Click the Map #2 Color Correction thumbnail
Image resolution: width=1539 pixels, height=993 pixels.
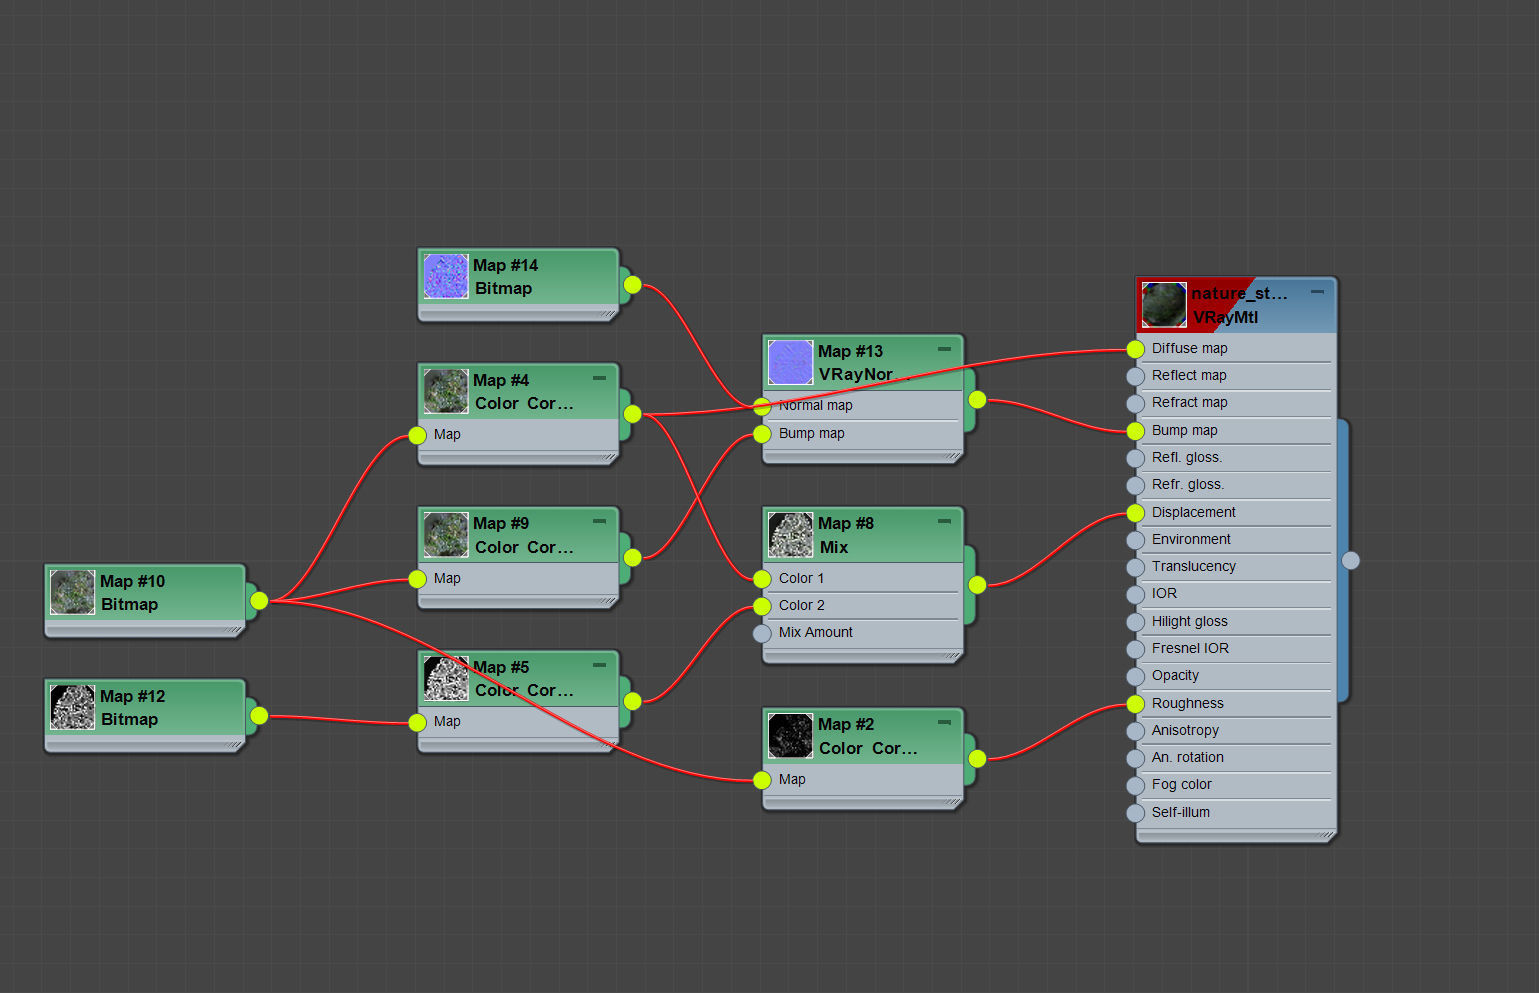791,735
